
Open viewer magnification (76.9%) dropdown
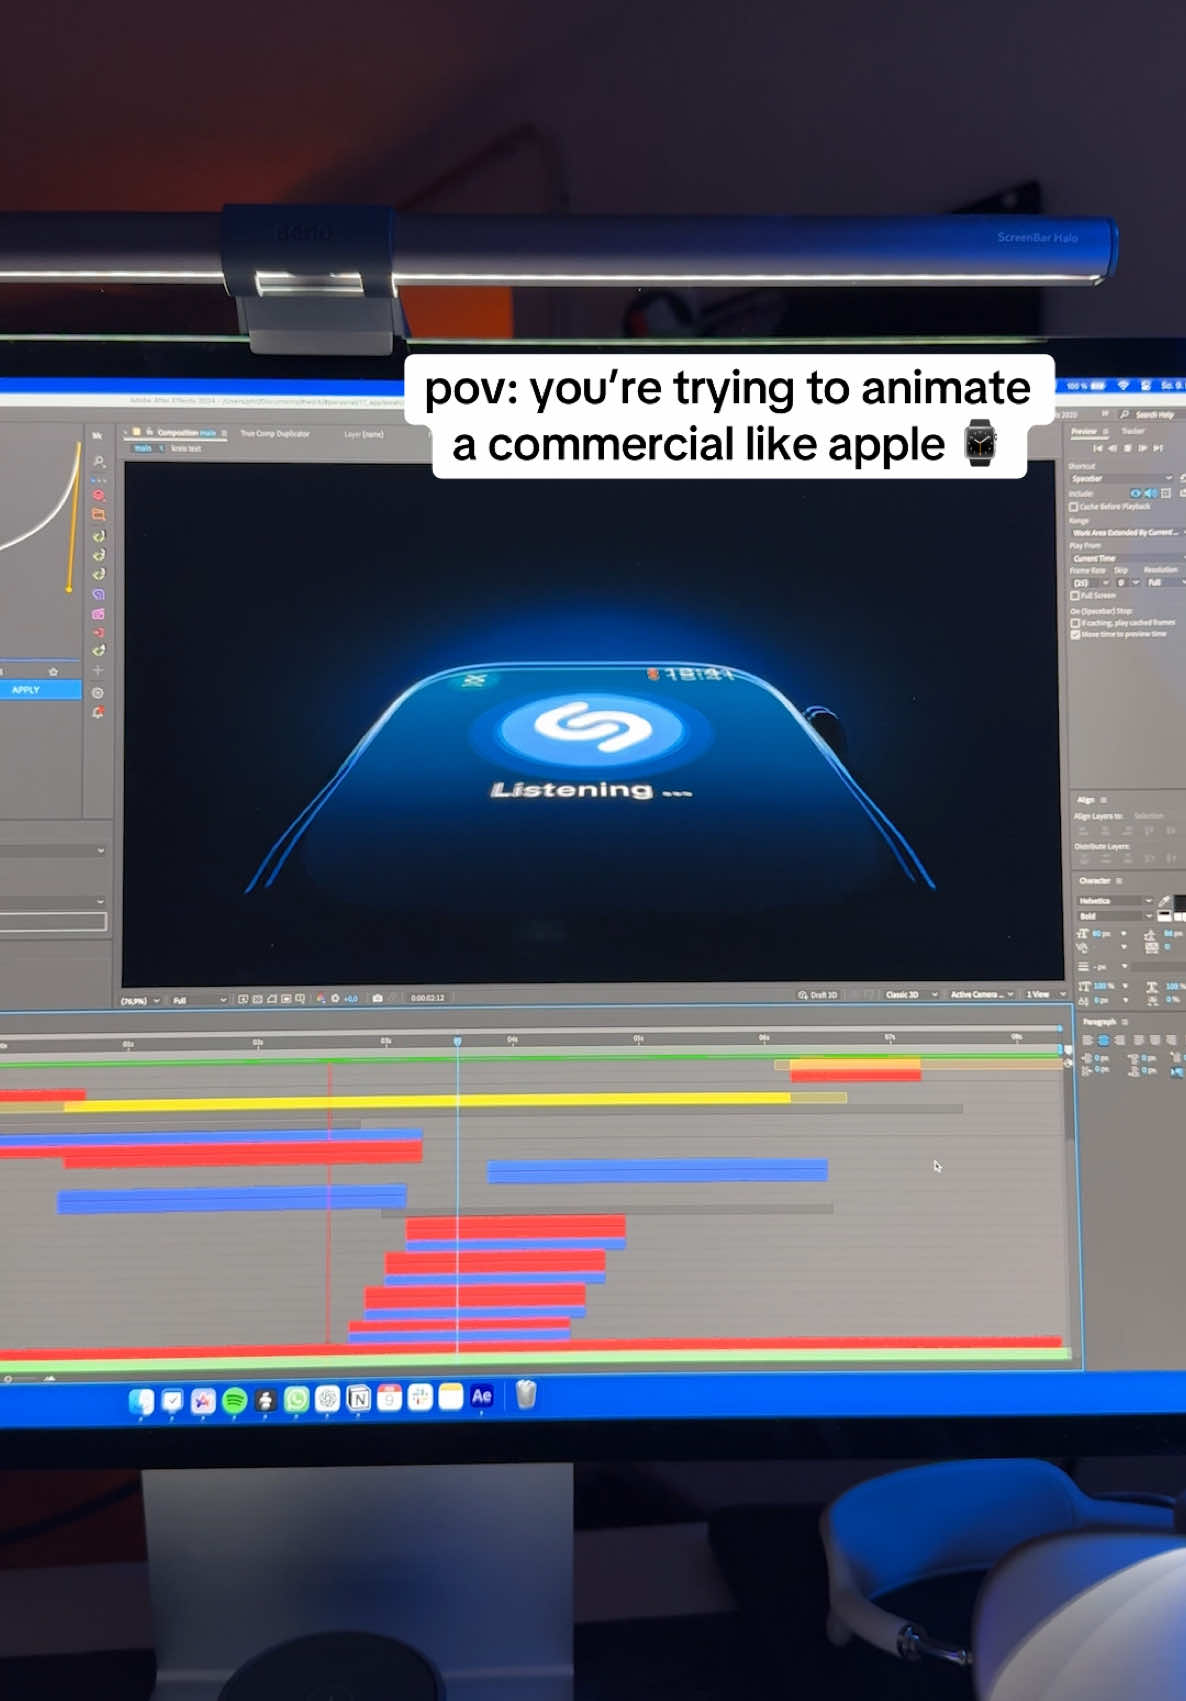click(x=141, y=1001)
